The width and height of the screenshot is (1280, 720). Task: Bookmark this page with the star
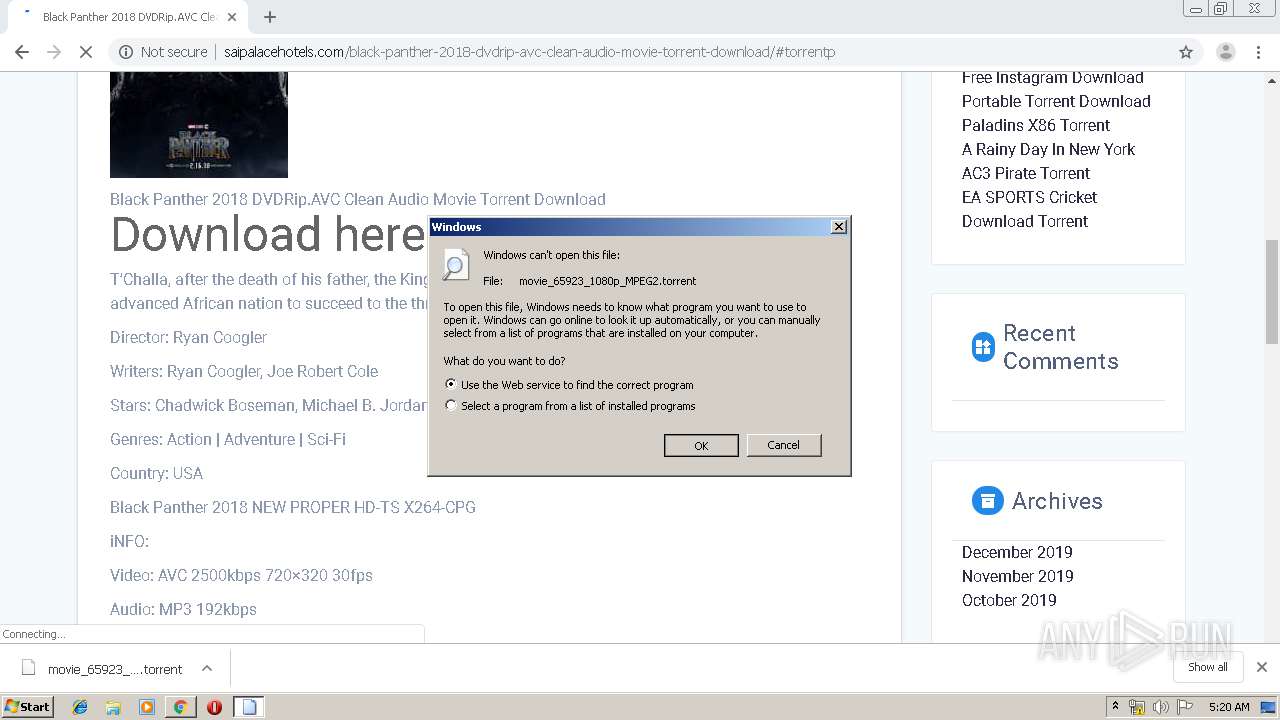[x=1186, y=52]
